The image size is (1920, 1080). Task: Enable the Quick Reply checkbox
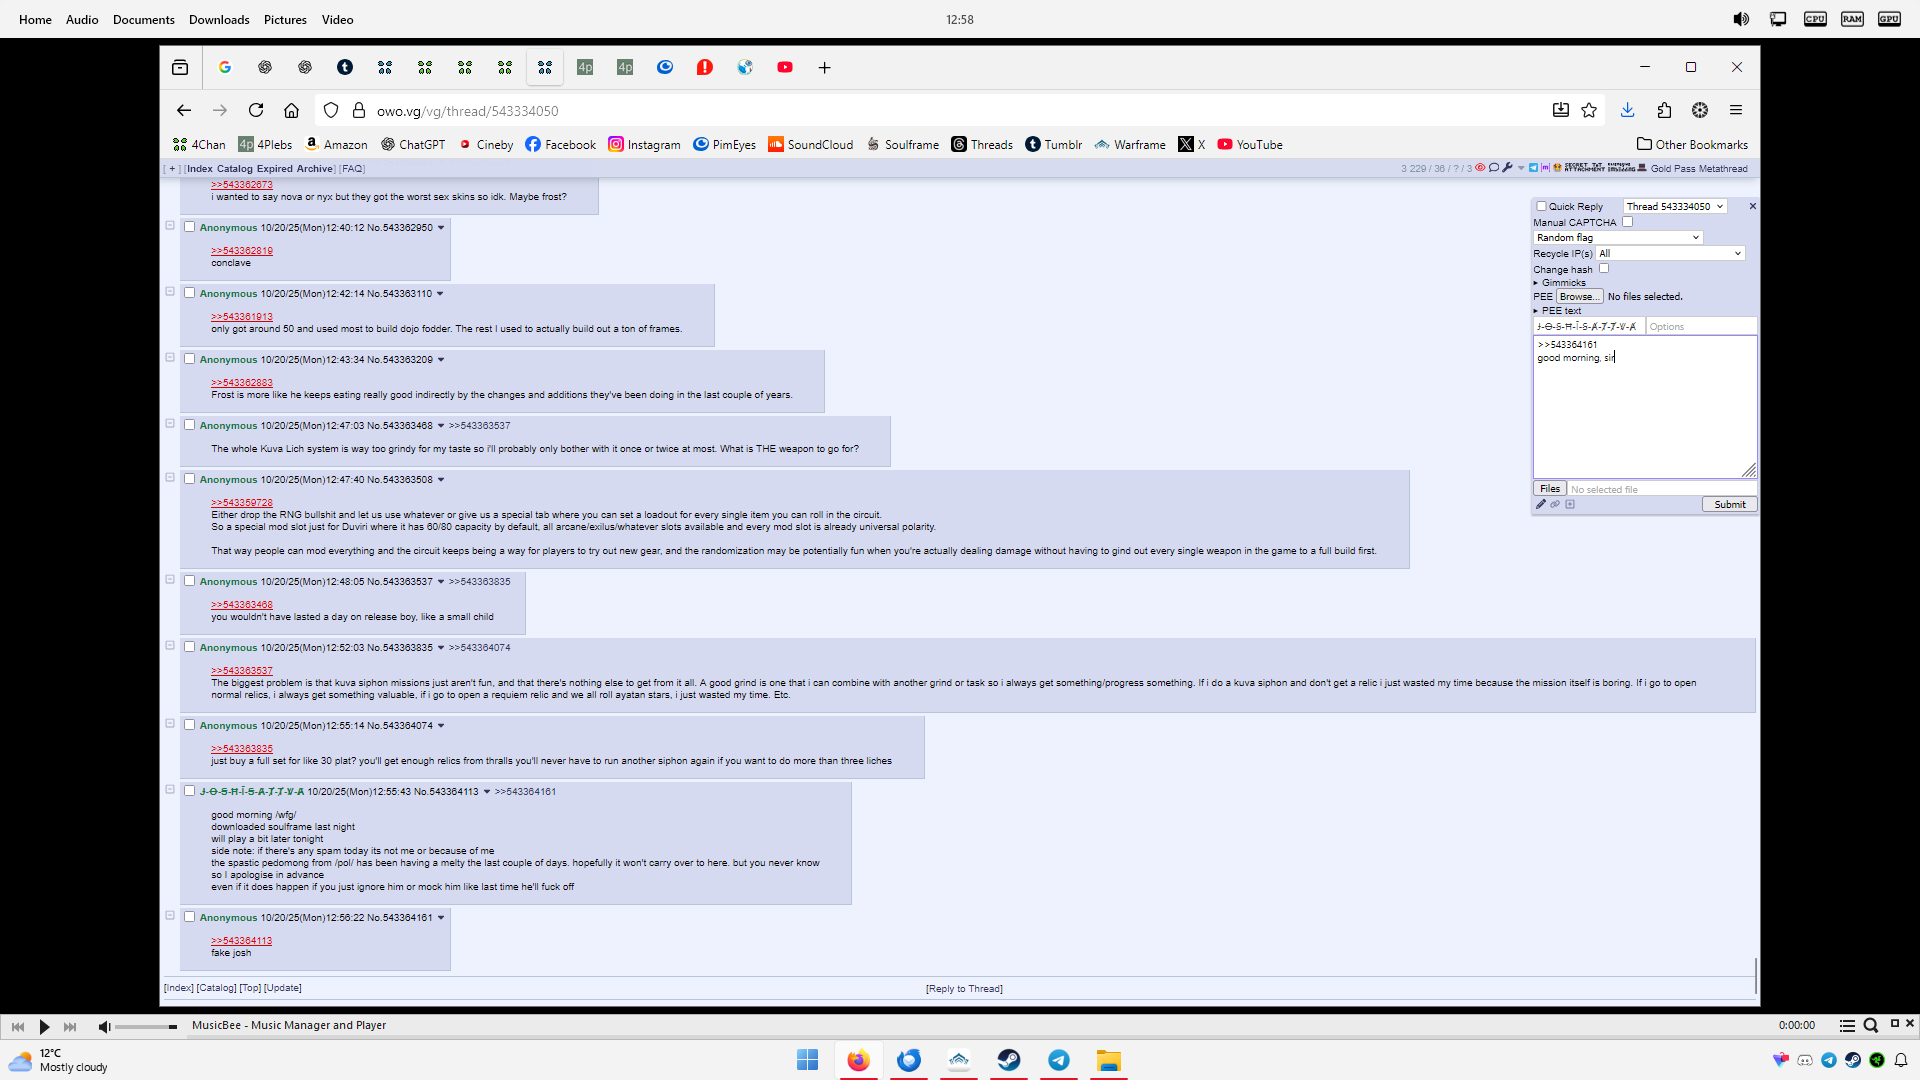click(x=1541, y=206)
